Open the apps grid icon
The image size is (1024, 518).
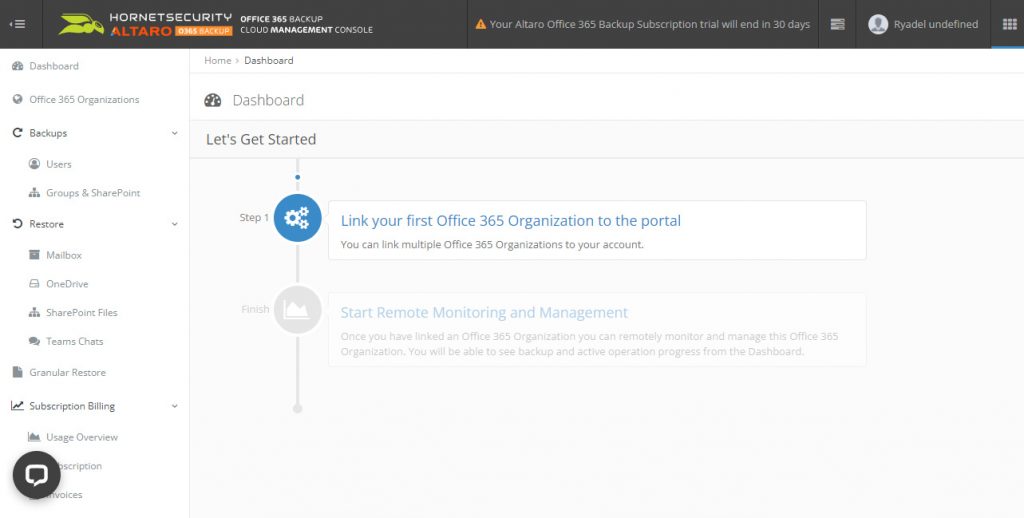(1009, 24)
